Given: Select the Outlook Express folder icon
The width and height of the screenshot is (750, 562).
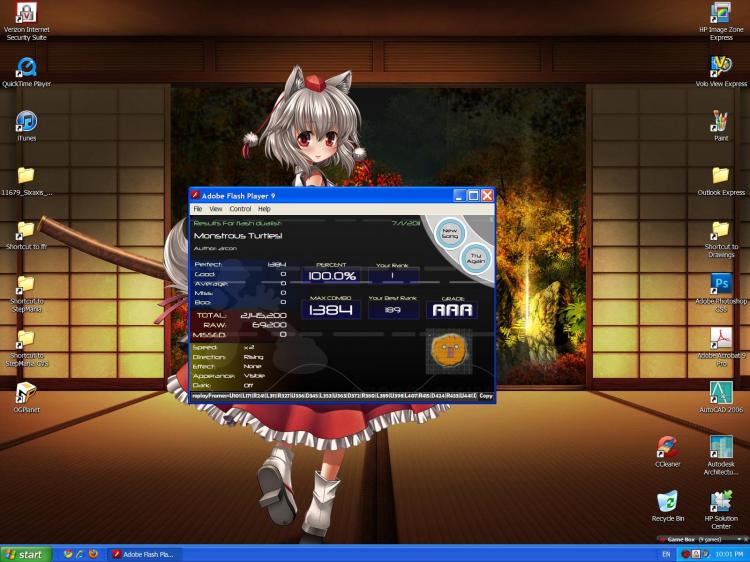Looking at the screenshot, I should [721, 181].
